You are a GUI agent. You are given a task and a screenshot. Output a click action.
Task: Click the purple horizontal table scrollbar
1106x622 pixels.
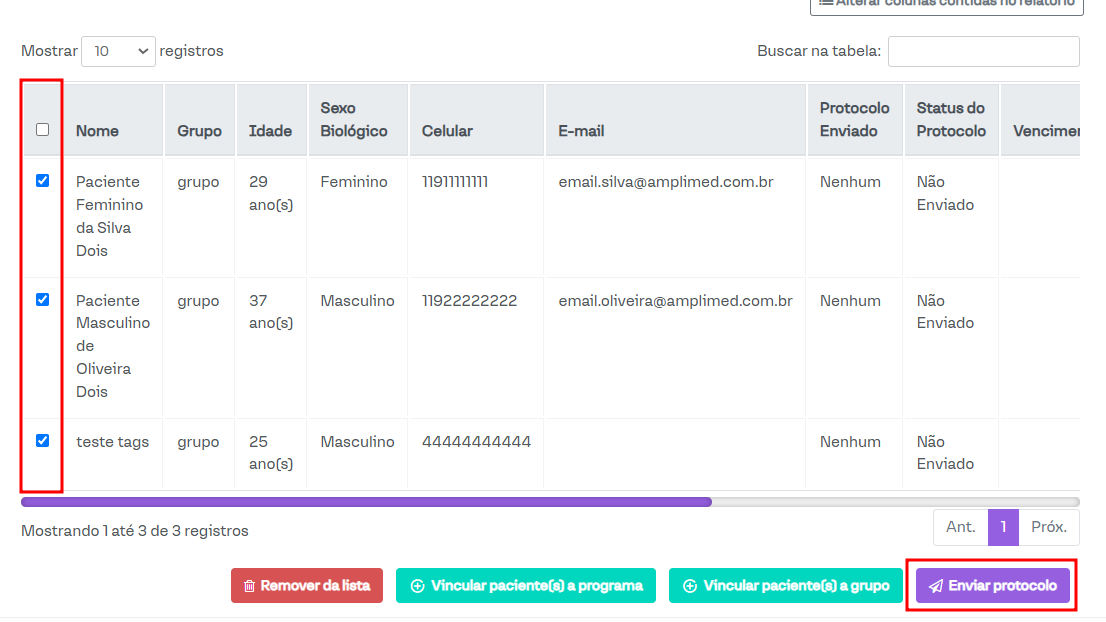coord(366,502)
